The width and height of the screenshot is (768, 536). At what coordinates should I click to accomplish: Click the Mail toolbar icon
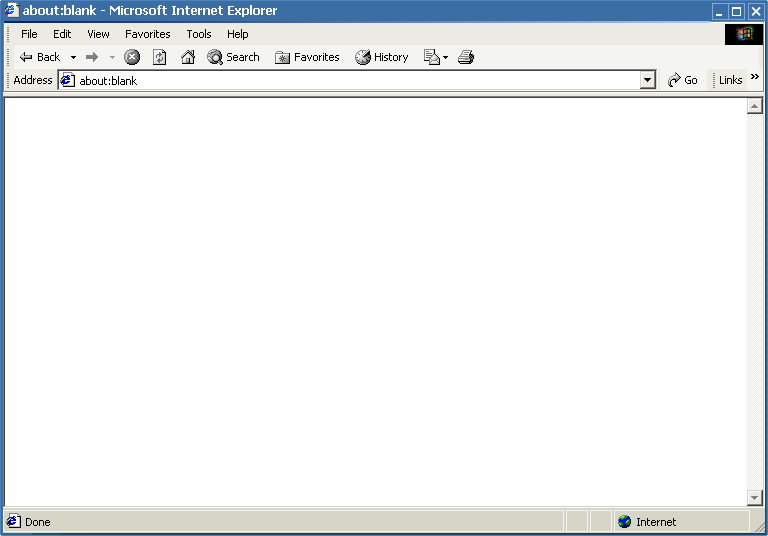point(432,57)
